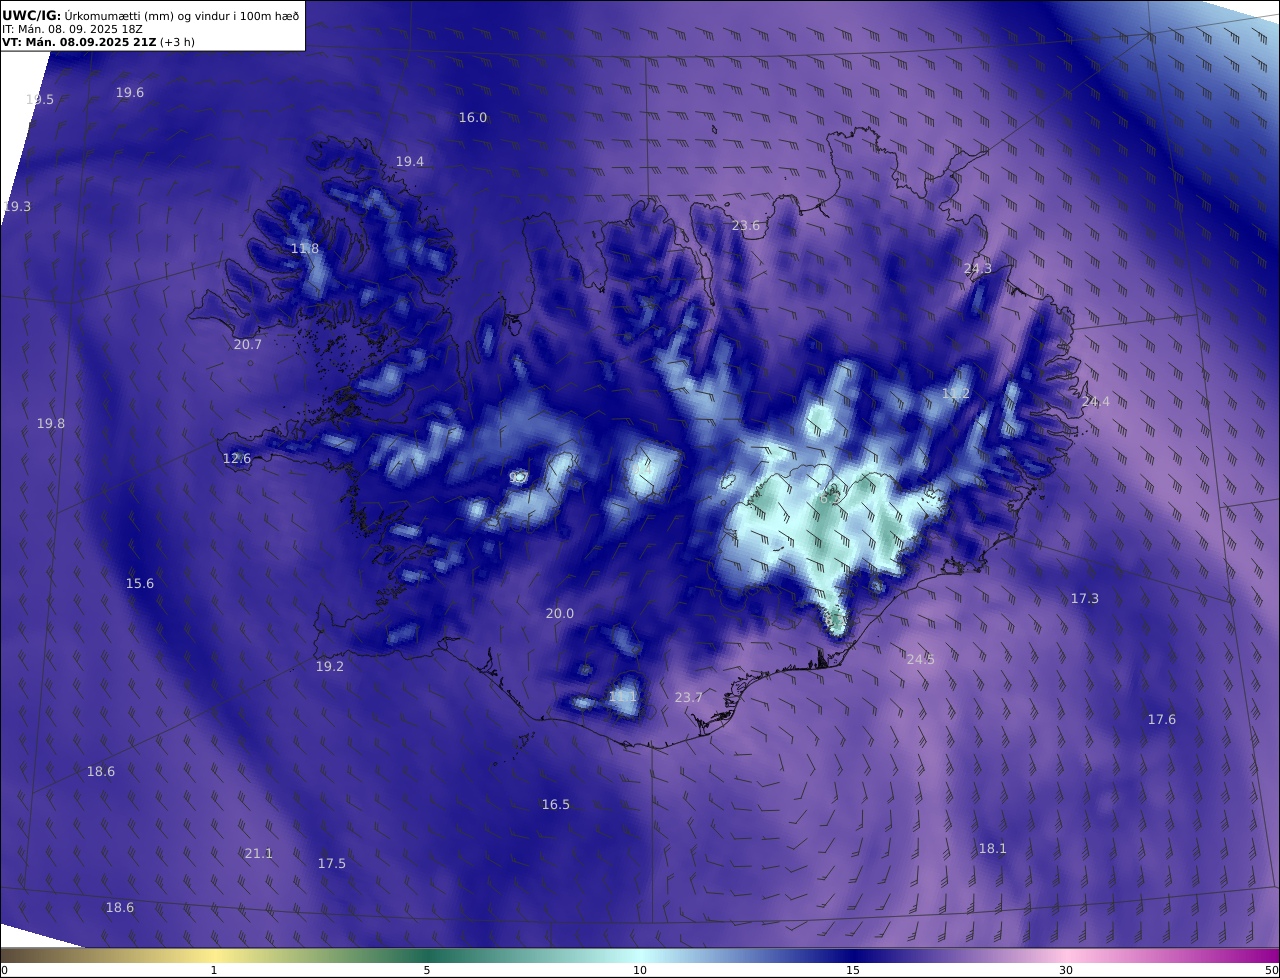The image size is (1280, 978).
Task: Click the 15.6 value label
Action: [140, 584]
